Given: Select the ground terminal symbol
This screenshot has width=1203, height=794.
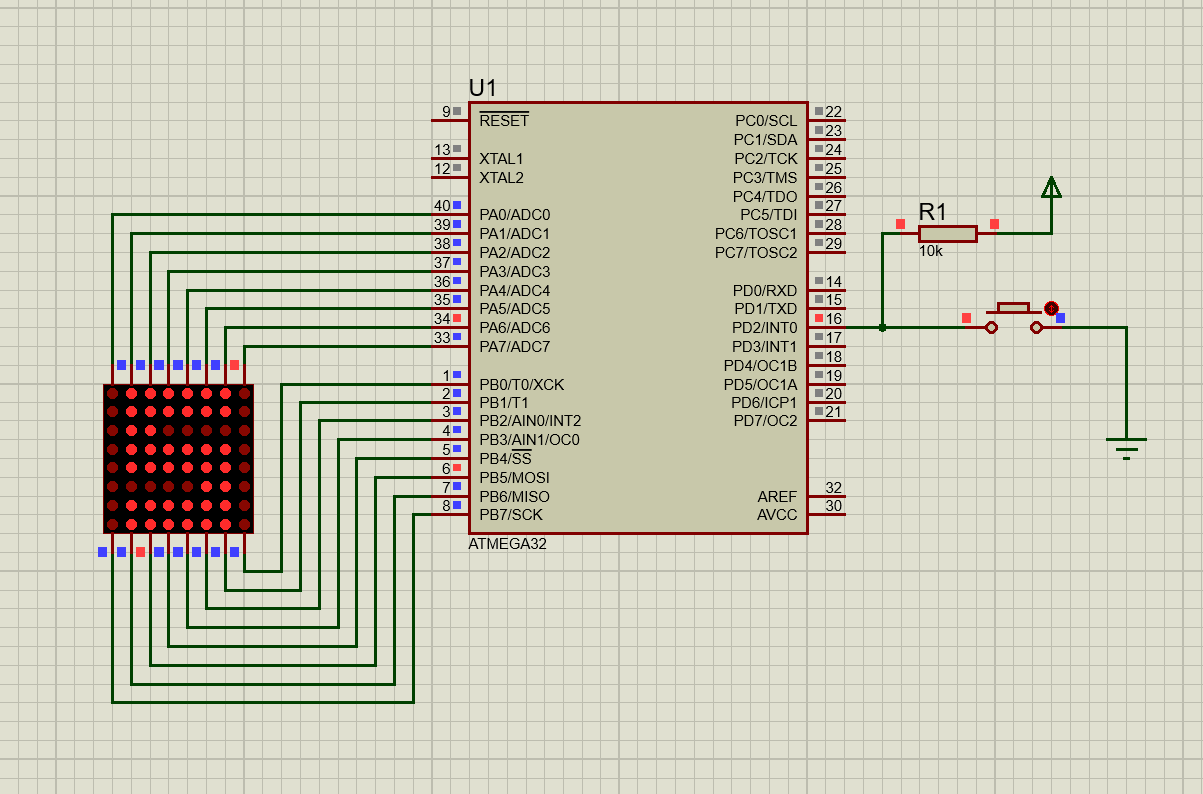Looking at the screenshot, I should [1126, 448].
